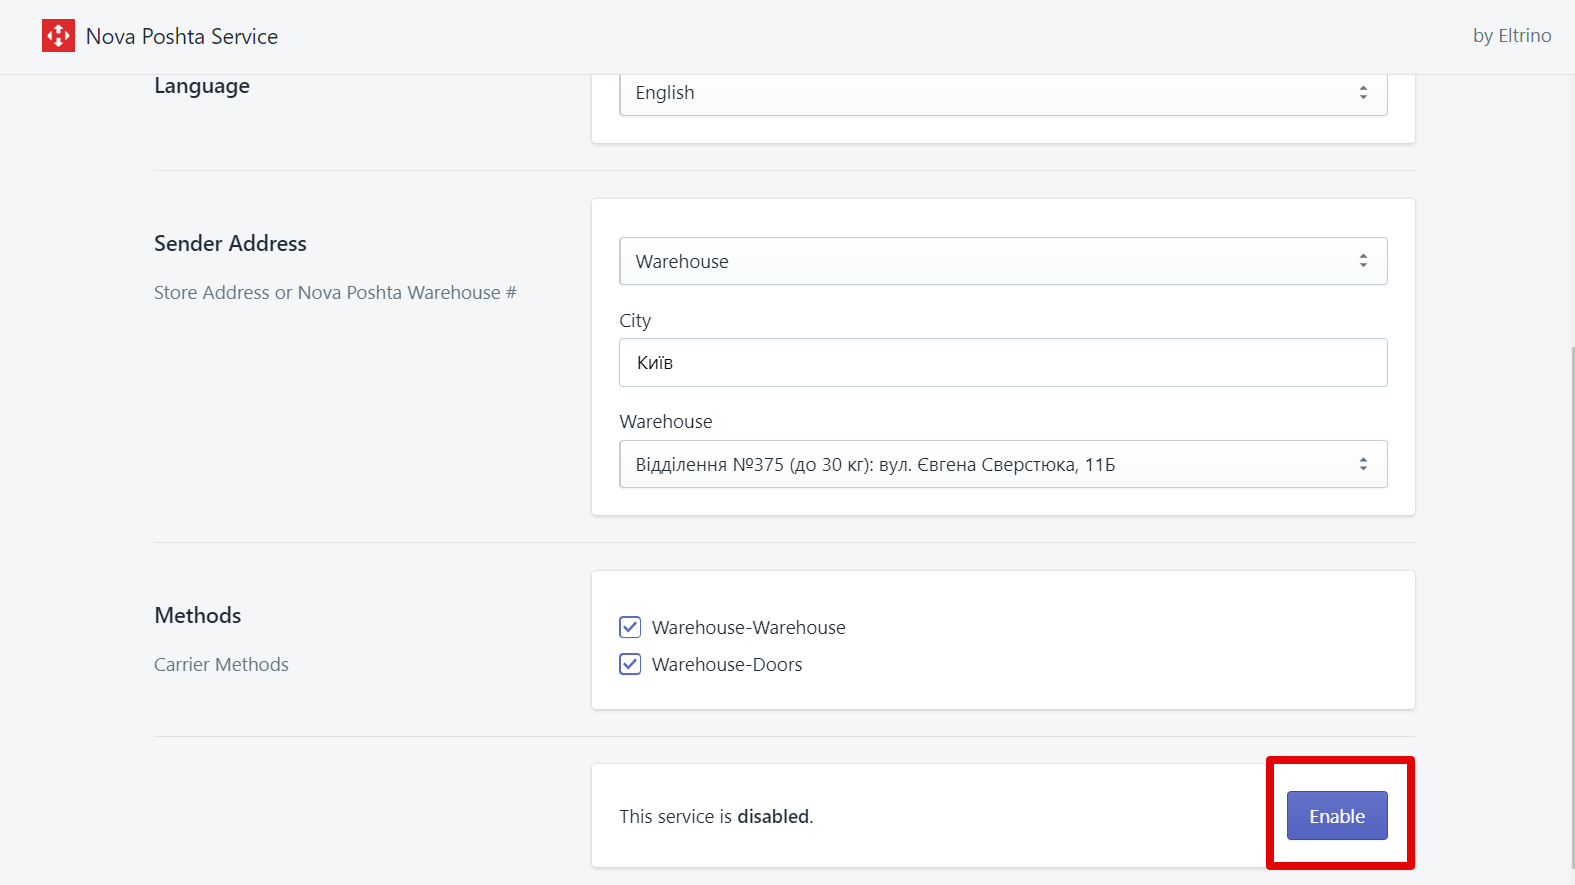Toggle the Warehouse-Warehouse checkbox
Image resolution: width=1575 pixels, height=885 pixels.
click(630, 627)
